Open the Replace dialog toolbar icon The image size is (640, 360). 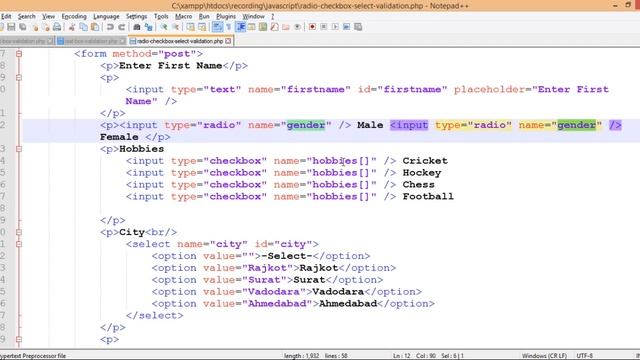point(149,27)
